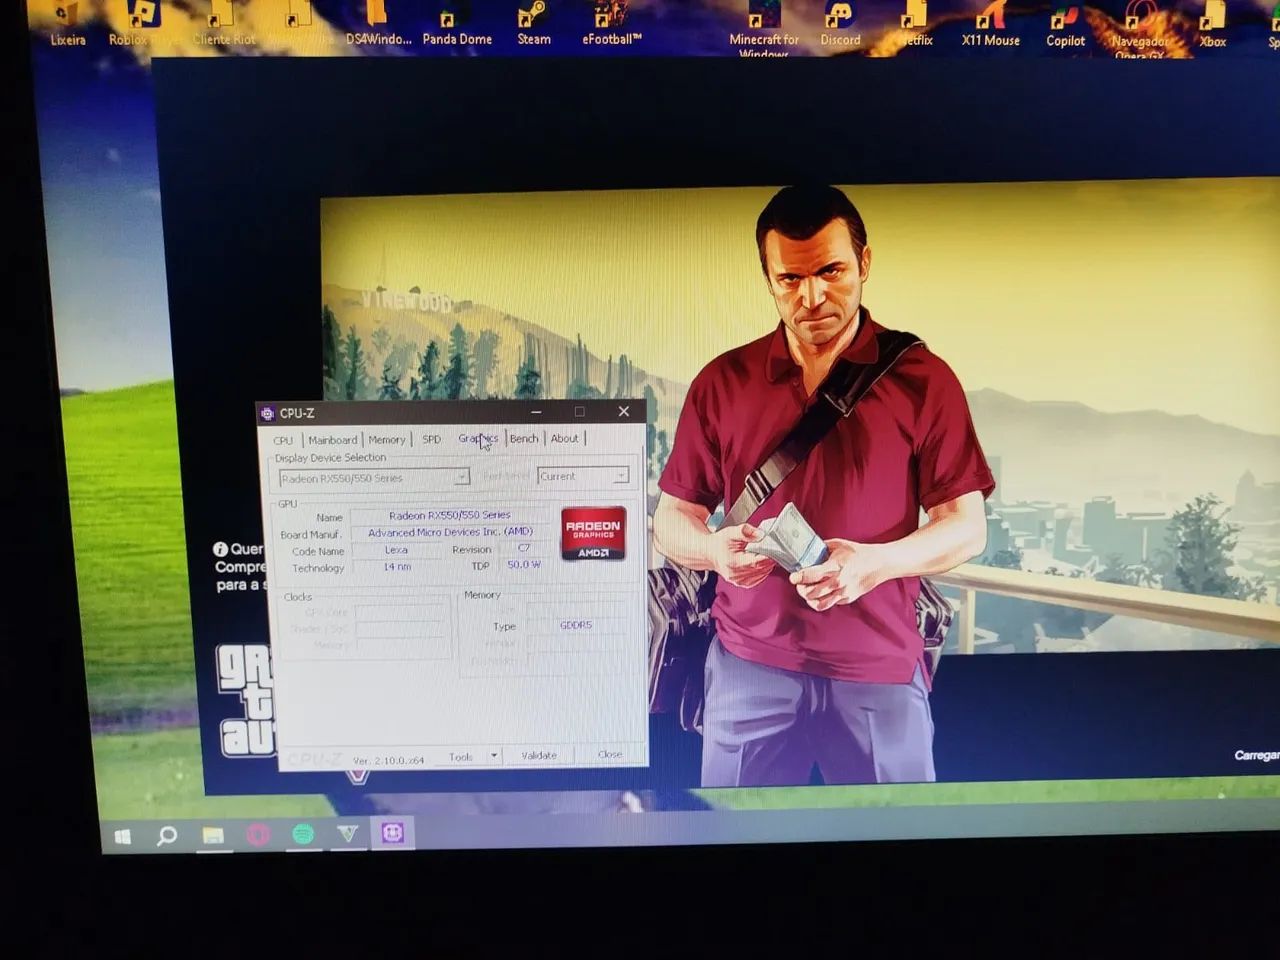Open the Current perf level dropdown
The width and height of the screenshot is (1280, 960).
click(583, 476)
